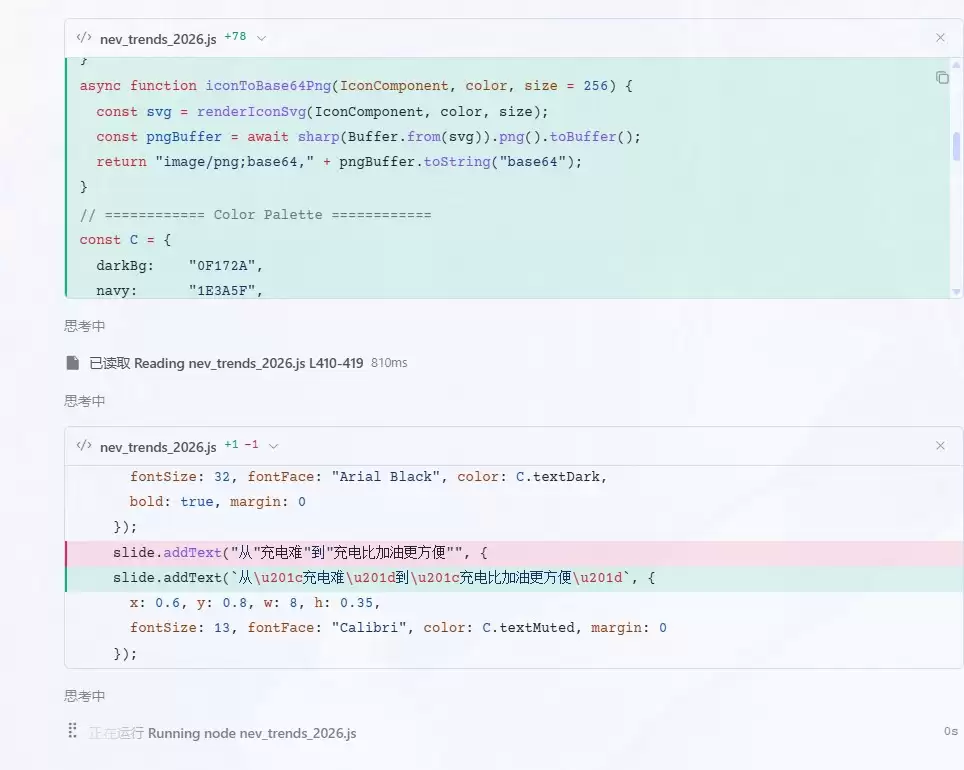The image size is (964, 770).
Task: Click the line fontSize: 13, fontFace: "Calibri"
Action: tap(398, 628)
